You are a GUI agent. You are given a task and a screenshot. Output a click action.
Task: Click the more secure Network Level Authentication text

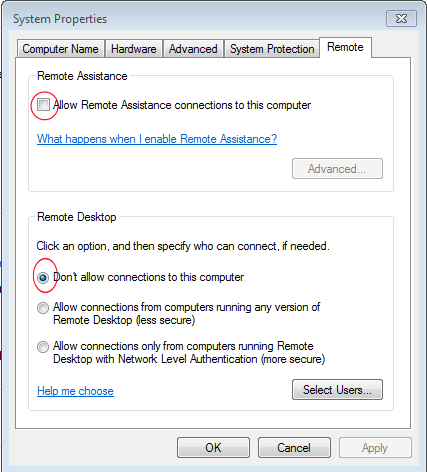tap(189, 352)
